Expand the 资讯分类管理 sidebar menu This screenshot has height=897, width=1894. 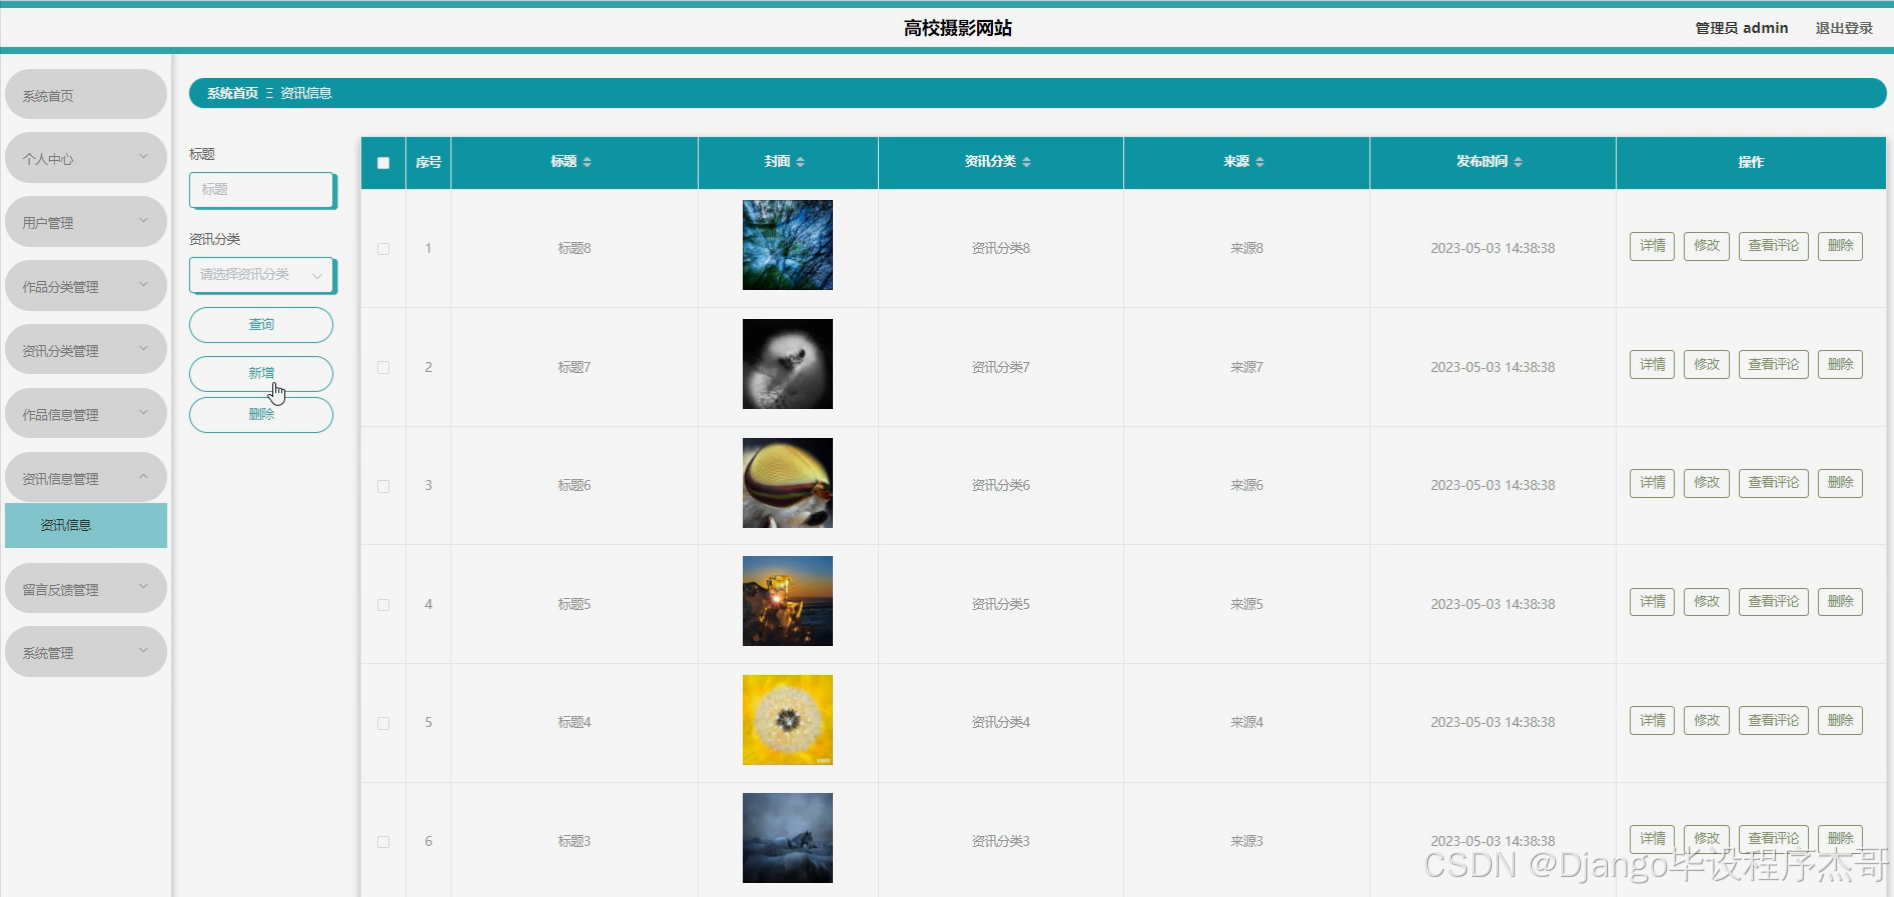point(86,350)
